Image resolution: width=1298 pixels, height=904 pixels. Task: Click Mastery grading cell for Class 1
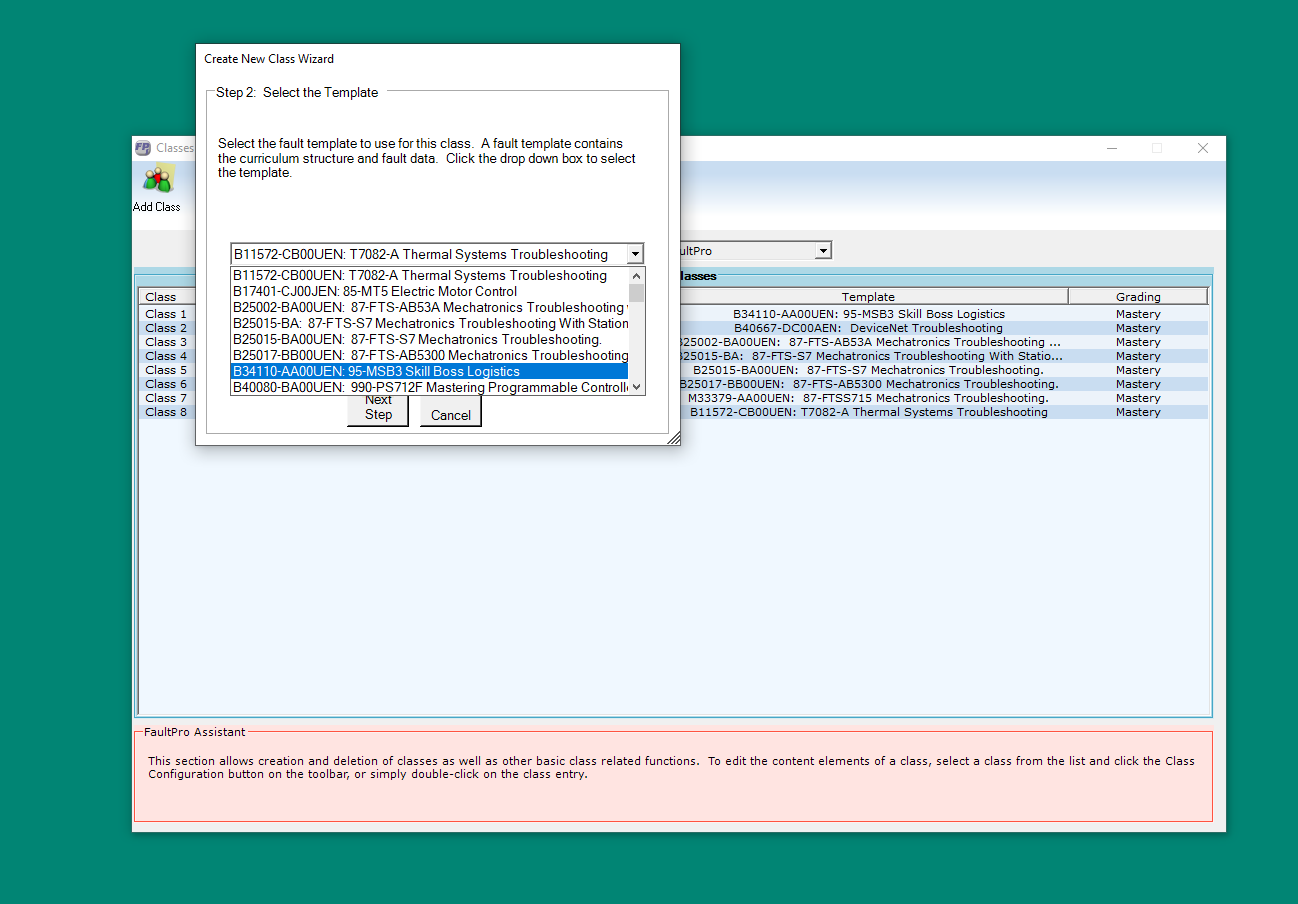pos(1138,314)
